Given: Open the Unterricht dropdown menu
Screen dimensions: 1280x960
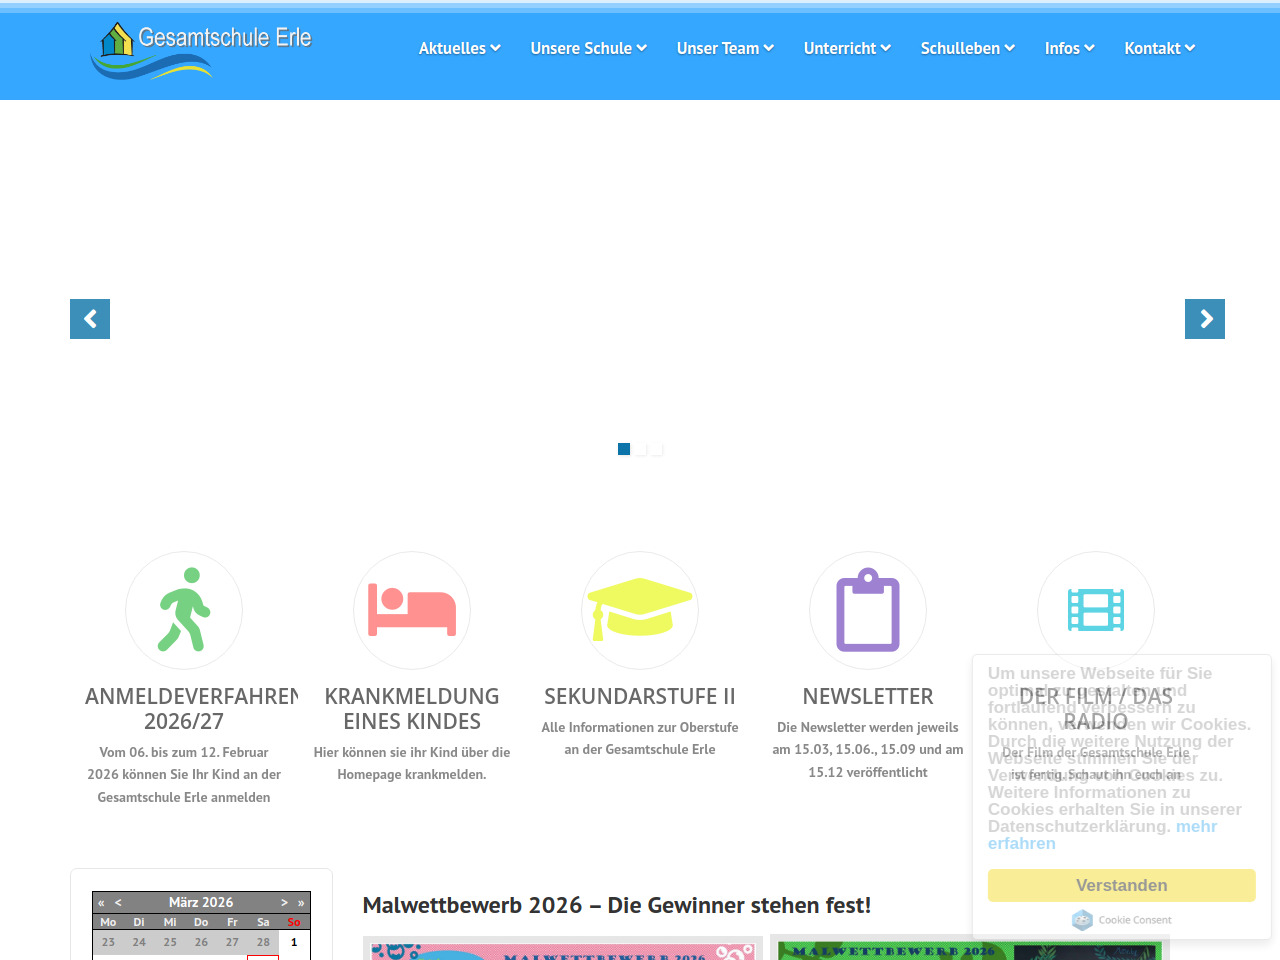Looking at the screenshot, I should coord(847,48).
